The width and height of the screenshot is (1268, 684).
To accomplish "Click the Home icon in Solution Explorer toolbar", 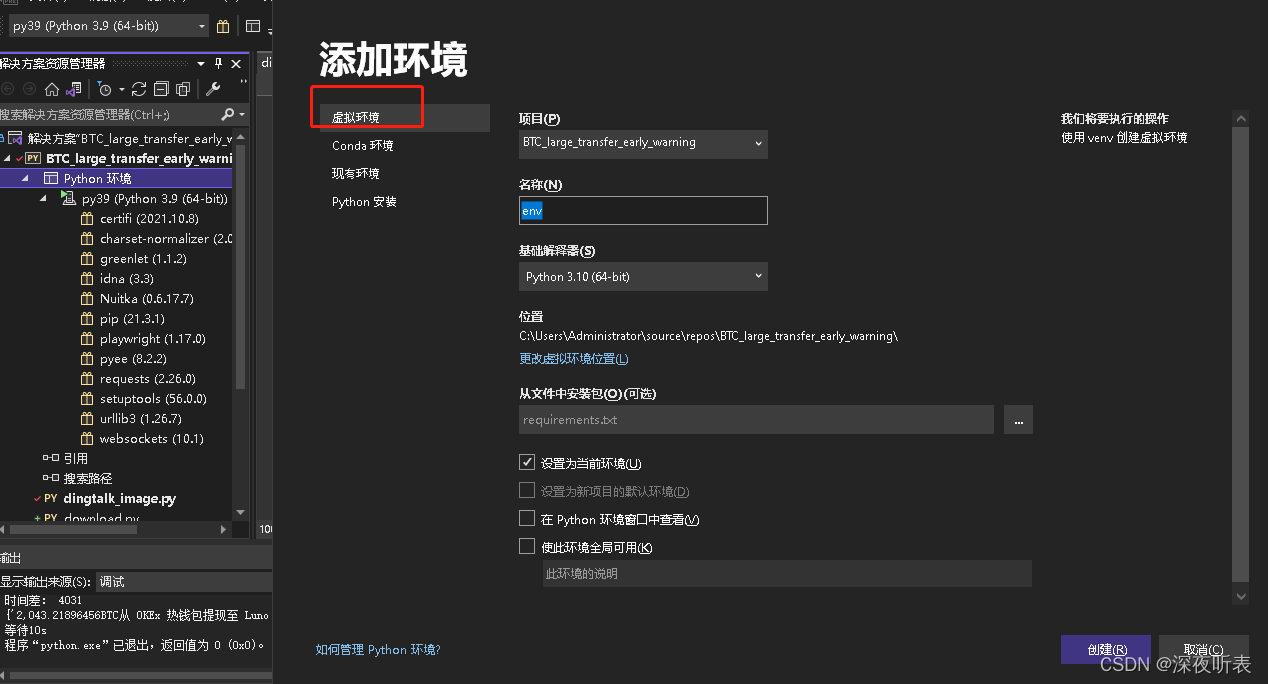I will (x=51, y=89).
